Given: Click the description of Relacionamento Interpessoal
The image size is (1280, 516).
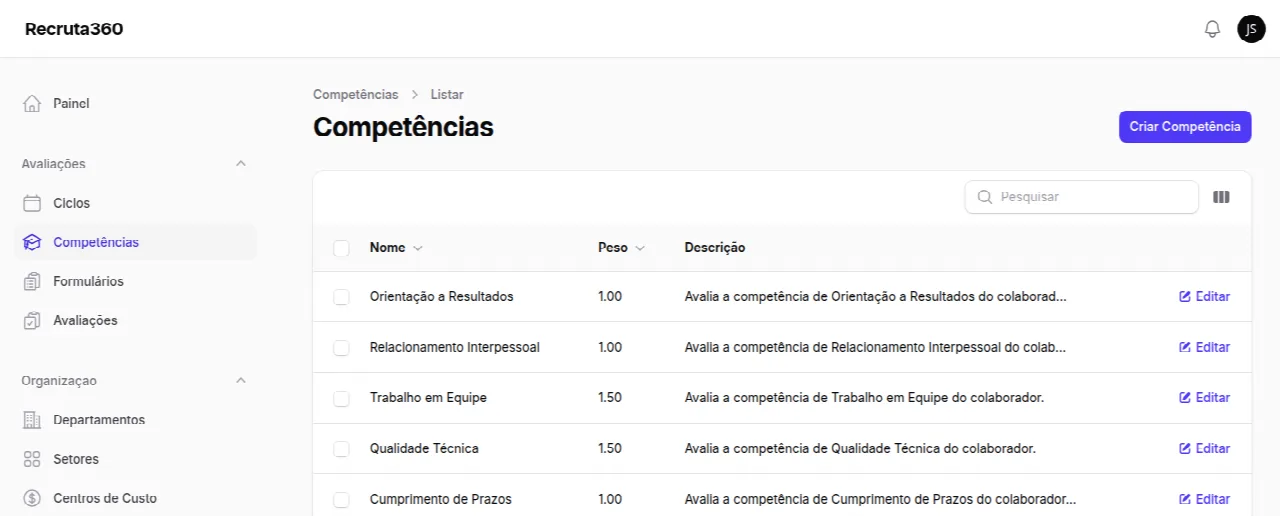Looking at the screenshot, I should (x=876, y=347).
